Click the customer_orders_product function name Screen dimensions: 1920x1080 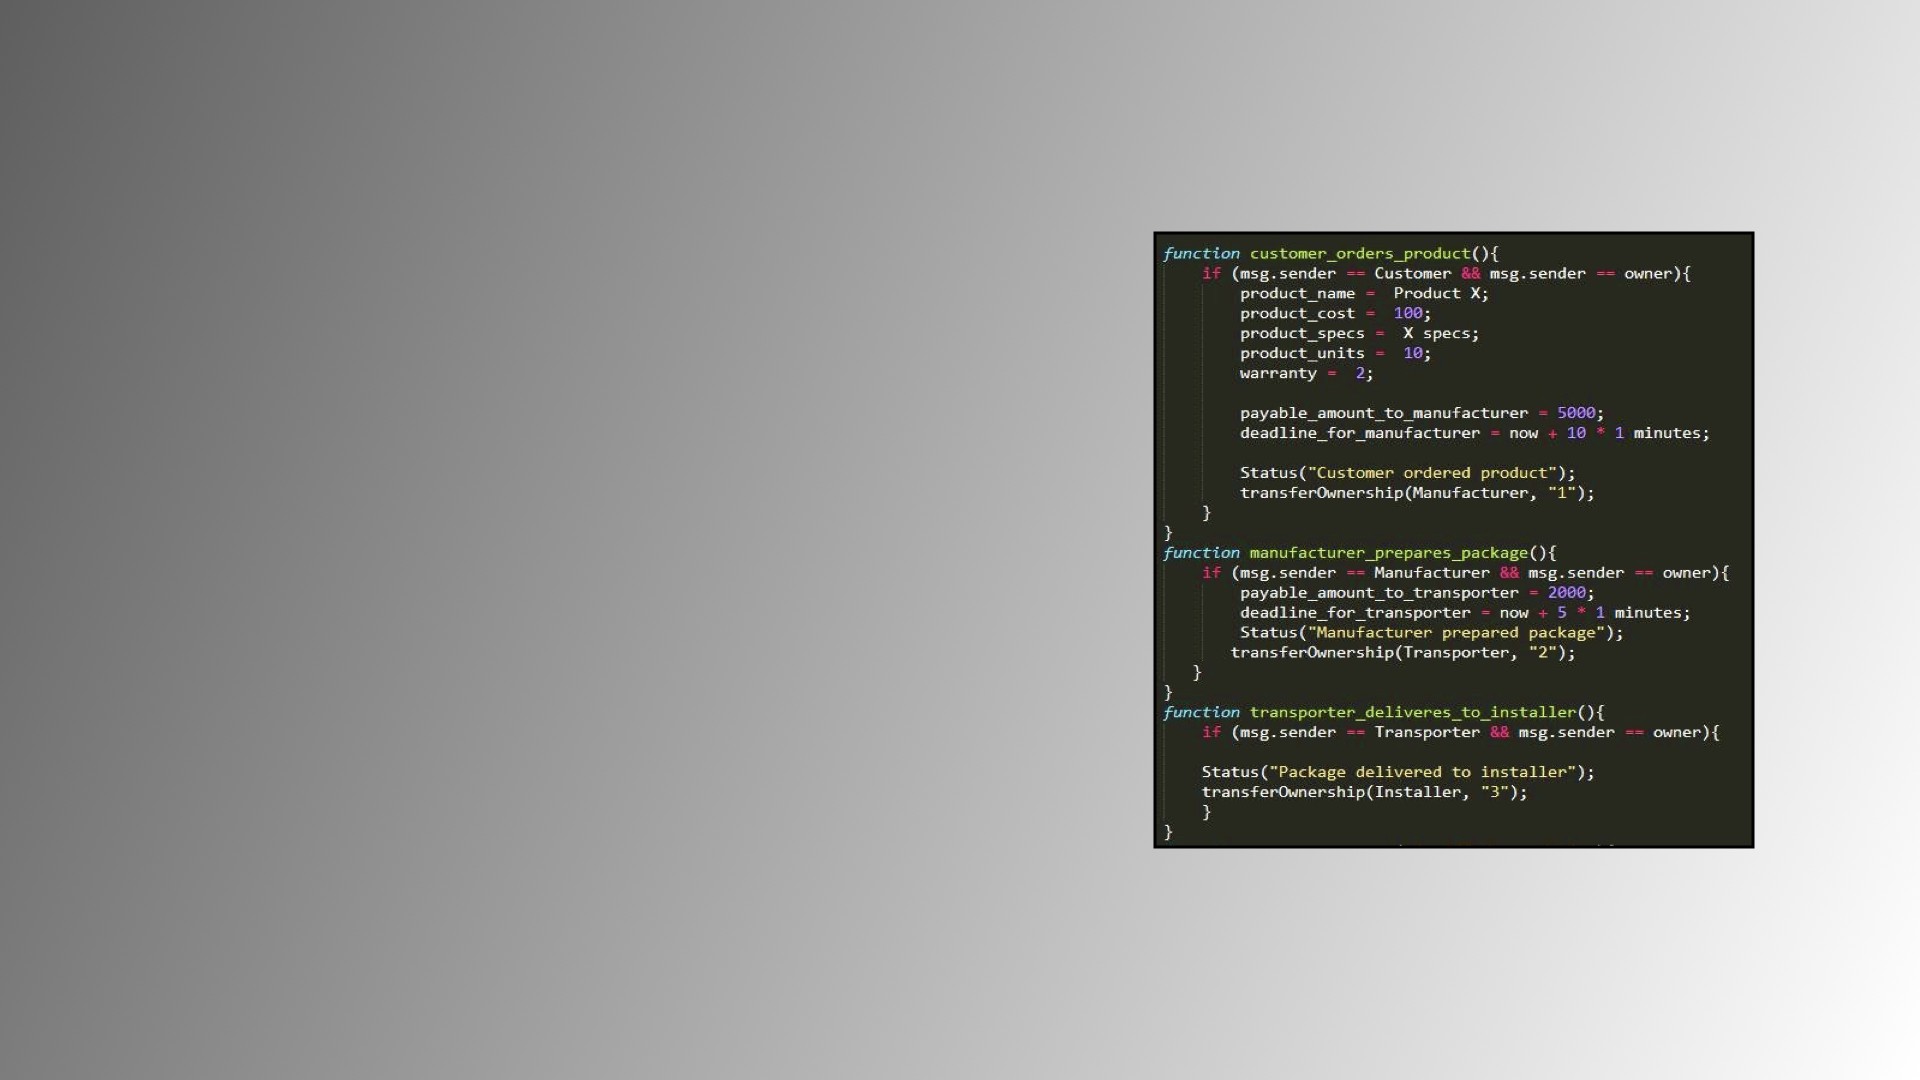click(1360, 254)
